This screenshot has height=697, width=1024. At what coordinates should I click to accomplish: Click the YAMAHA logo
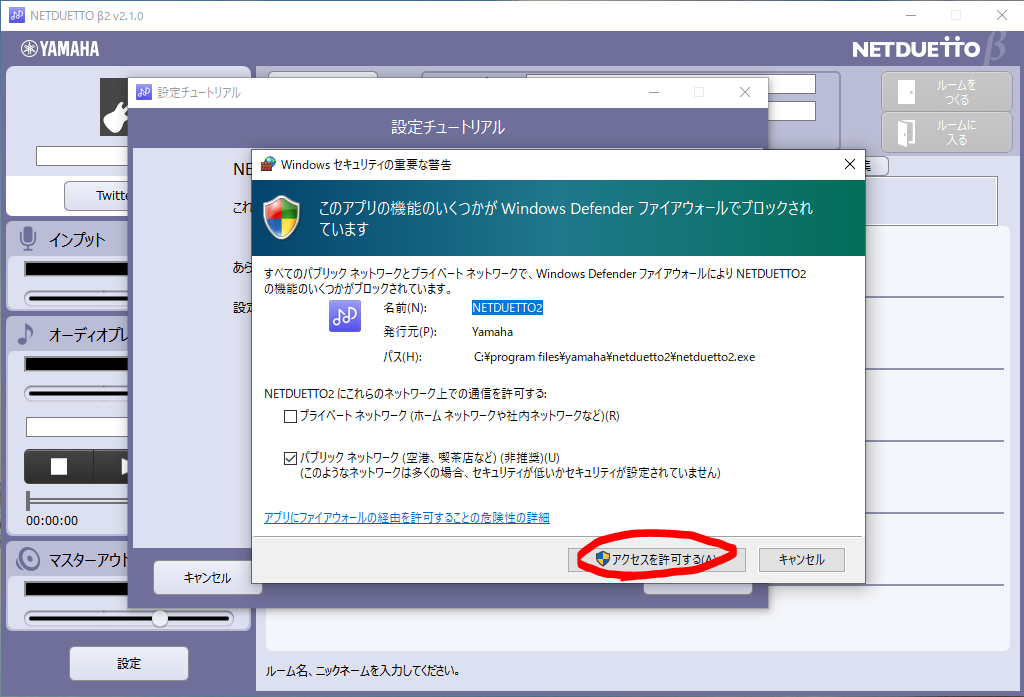(x=60, y=49)
